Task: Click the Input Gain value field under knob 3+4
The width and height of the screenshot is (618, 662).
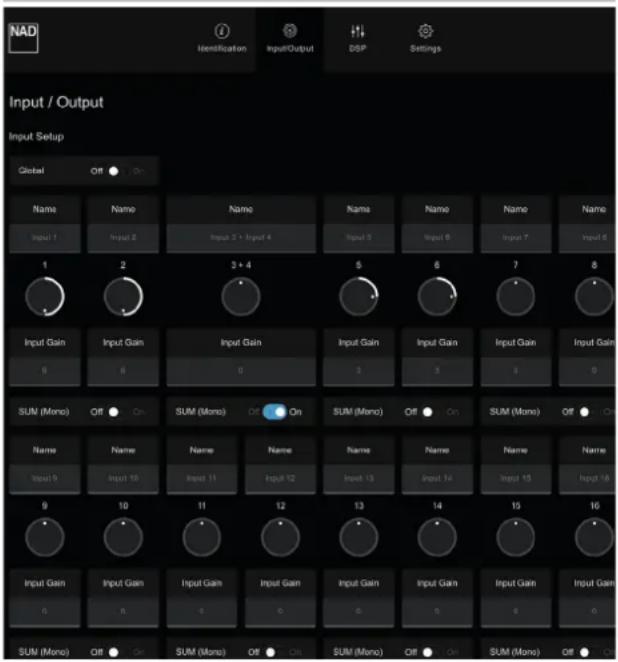Action: click(x=241, y=371)
